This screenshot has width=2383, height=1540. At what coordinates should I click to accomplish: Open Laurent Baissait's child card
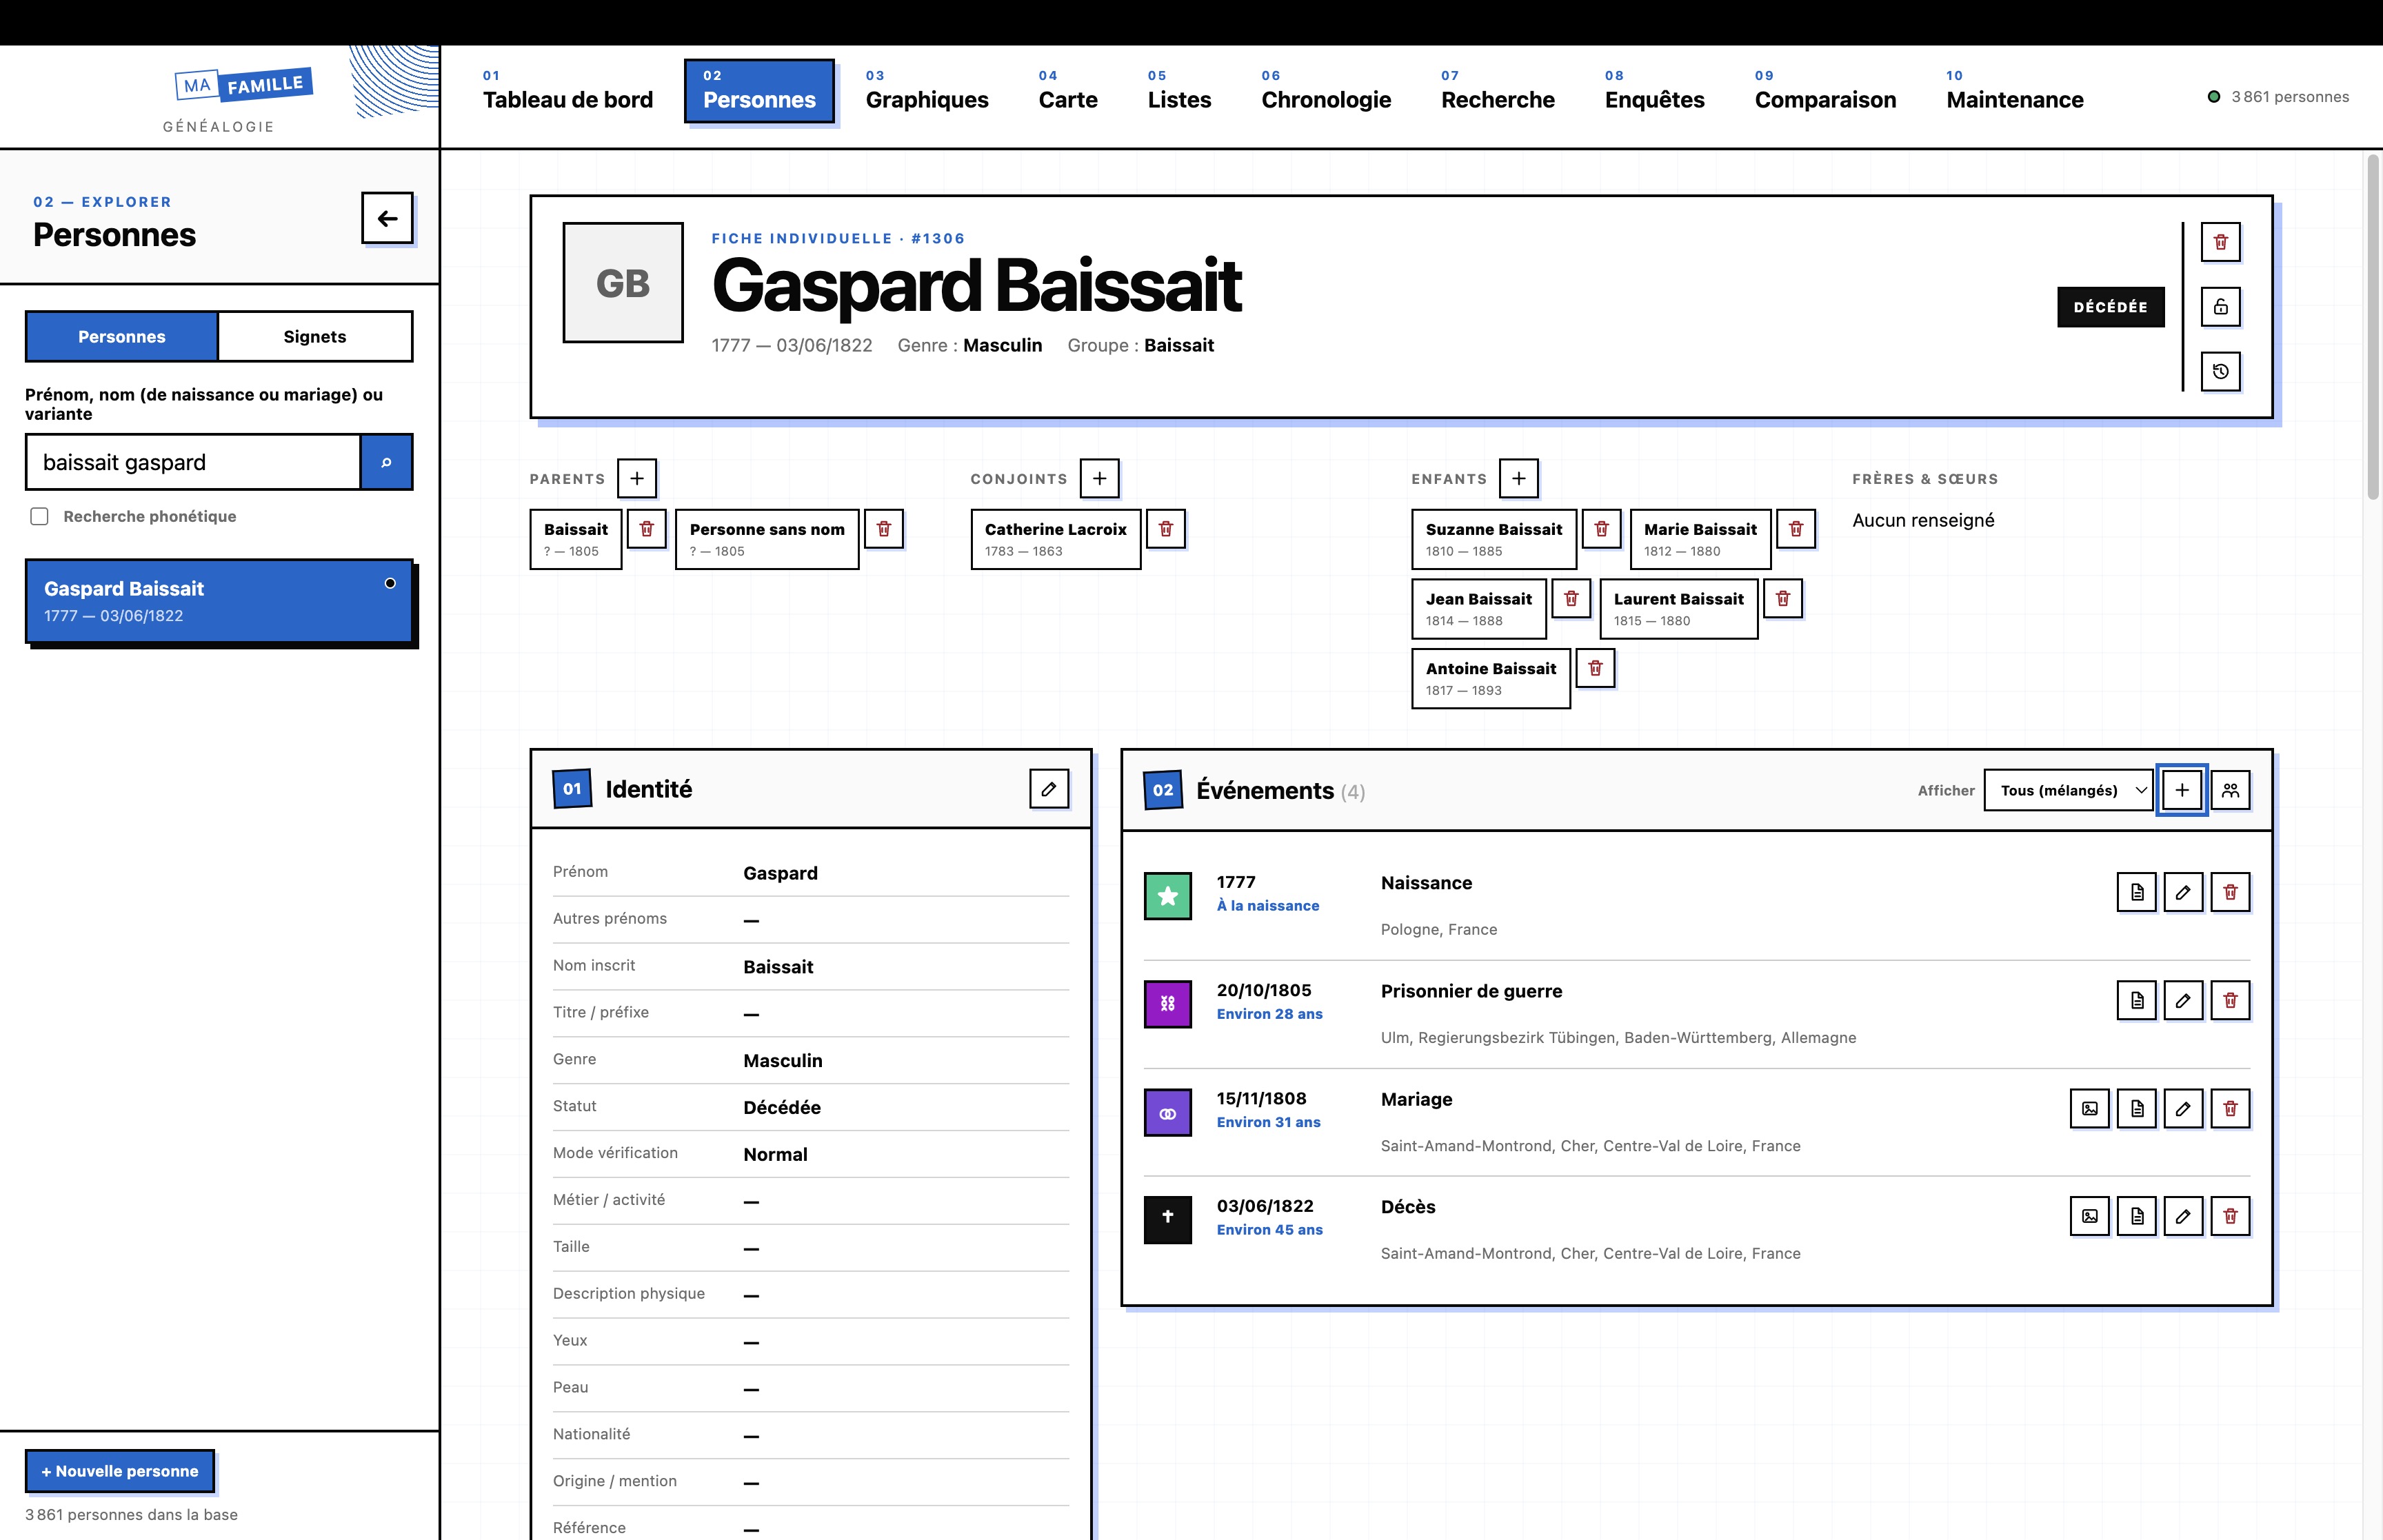pos(1678,608)
